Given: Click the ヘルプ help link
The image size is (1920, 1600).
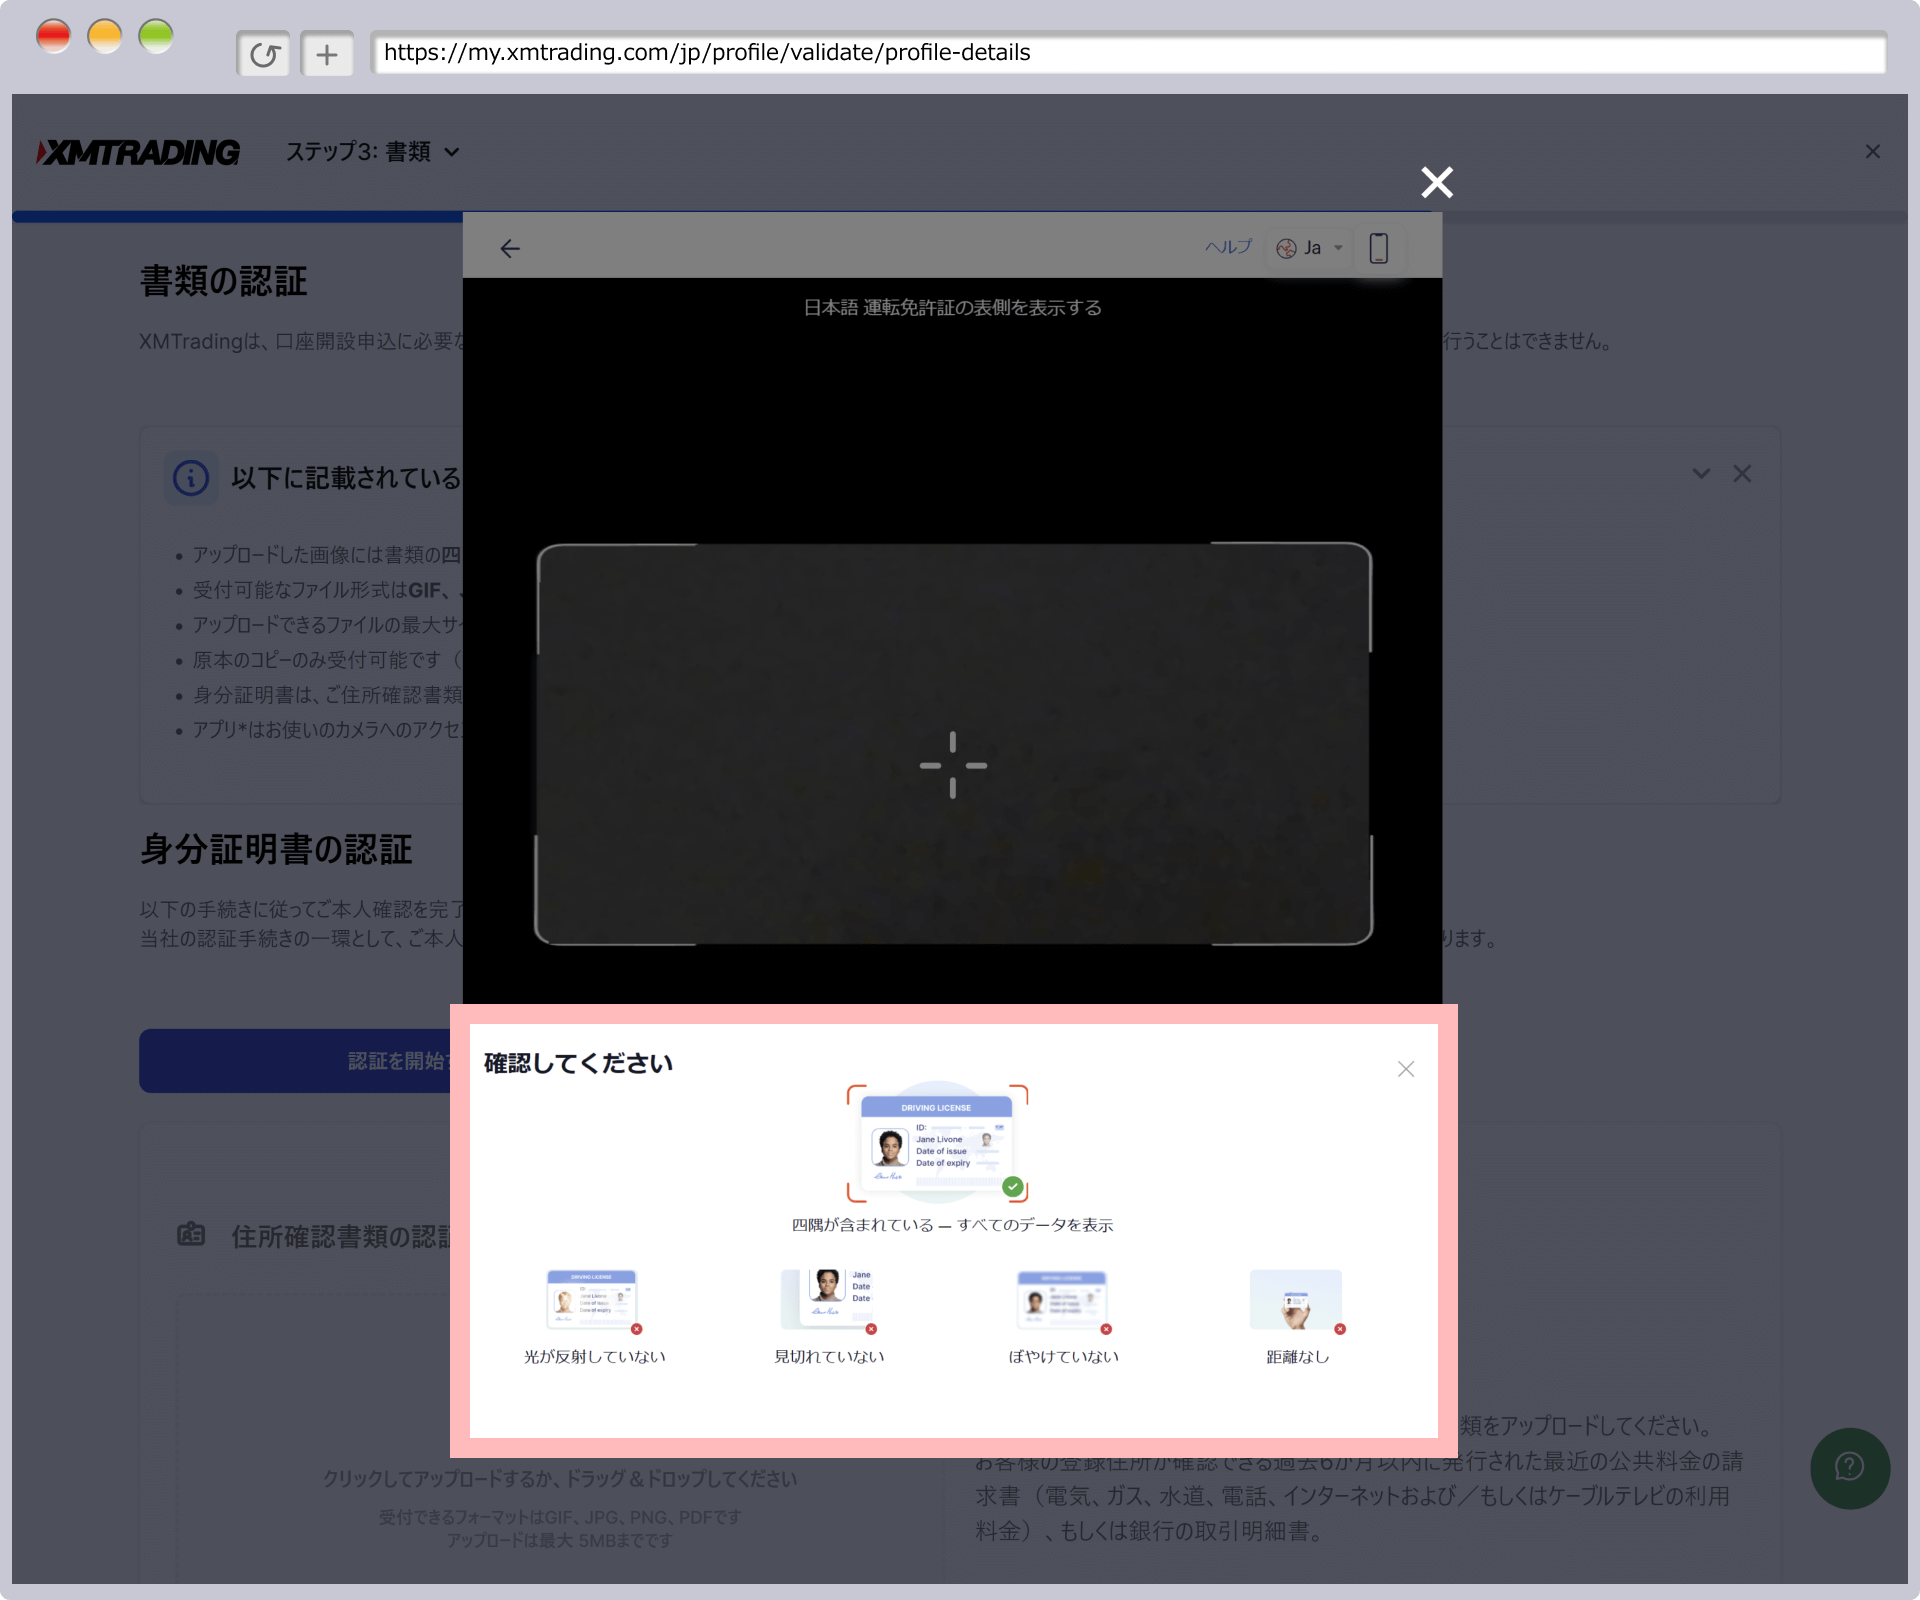Looking at the screenshot, I should pos(1228,247).
